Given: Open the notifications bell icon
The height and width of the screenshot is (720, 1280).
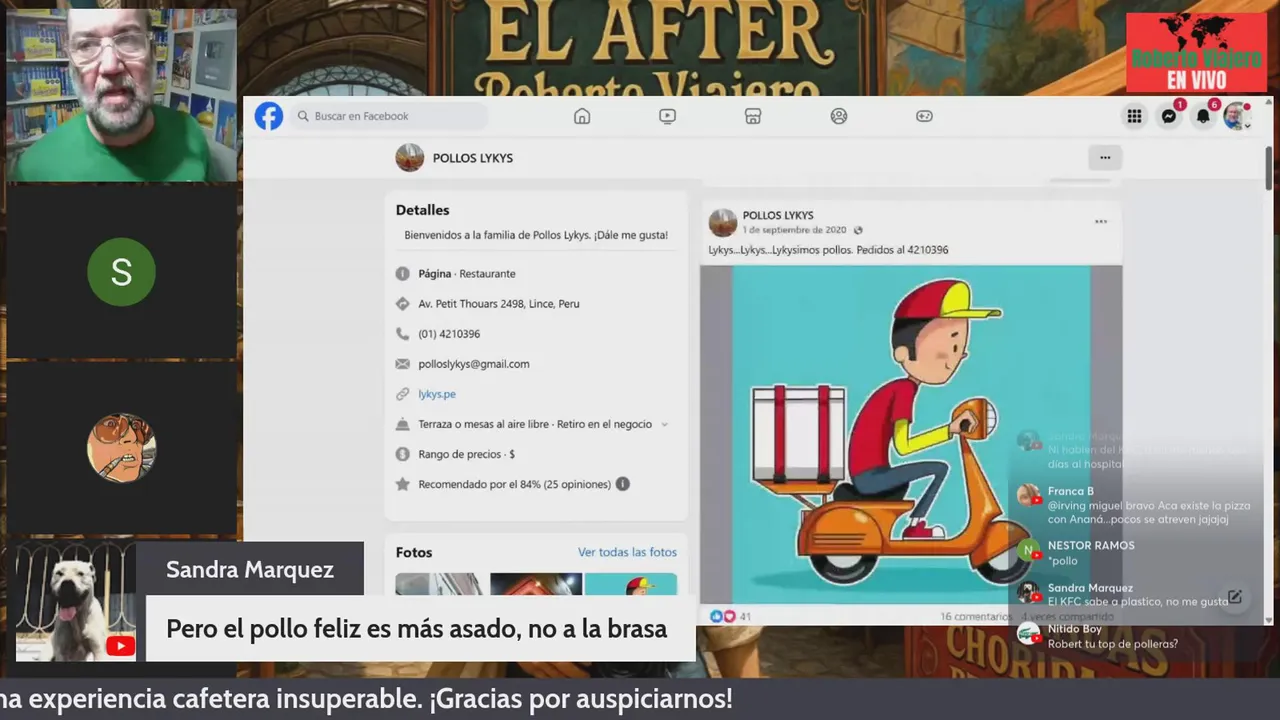Looking at the screenshot, I should (1203, 116).
